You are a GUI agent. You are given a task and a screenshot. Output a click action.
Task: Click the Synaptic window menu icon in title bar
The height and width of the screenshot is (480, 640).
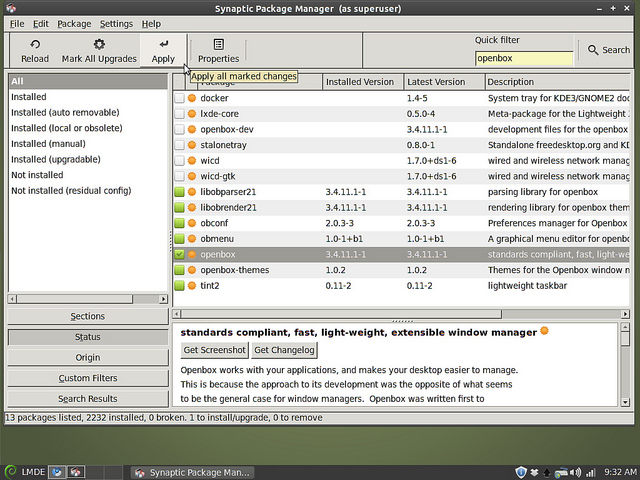(x=11, y=8)
